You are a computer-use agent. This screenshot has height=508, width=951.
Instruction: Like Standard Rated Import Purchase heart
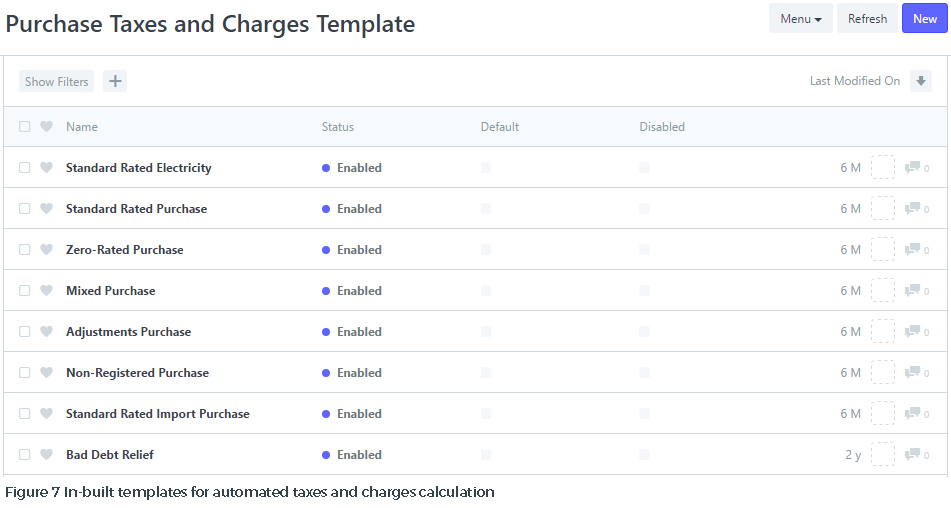(x=46, y=413)
